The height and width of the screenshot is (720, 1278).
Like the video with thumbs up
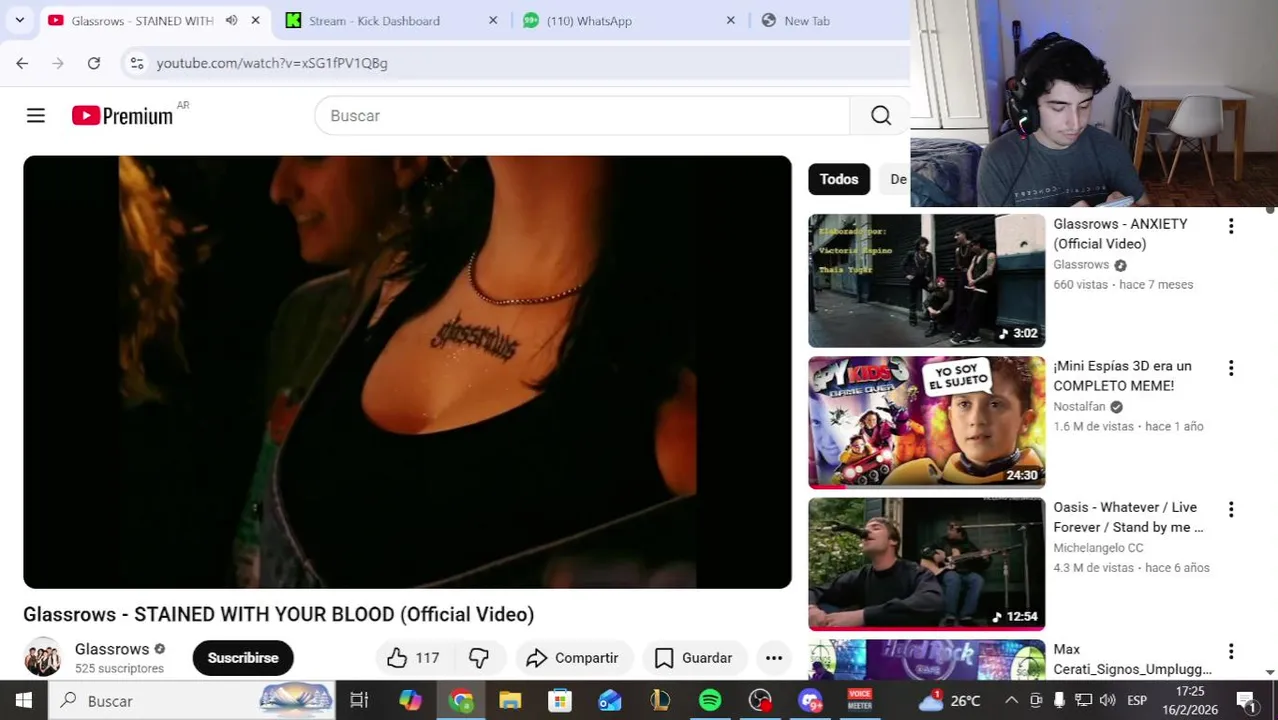click(413, 658)
